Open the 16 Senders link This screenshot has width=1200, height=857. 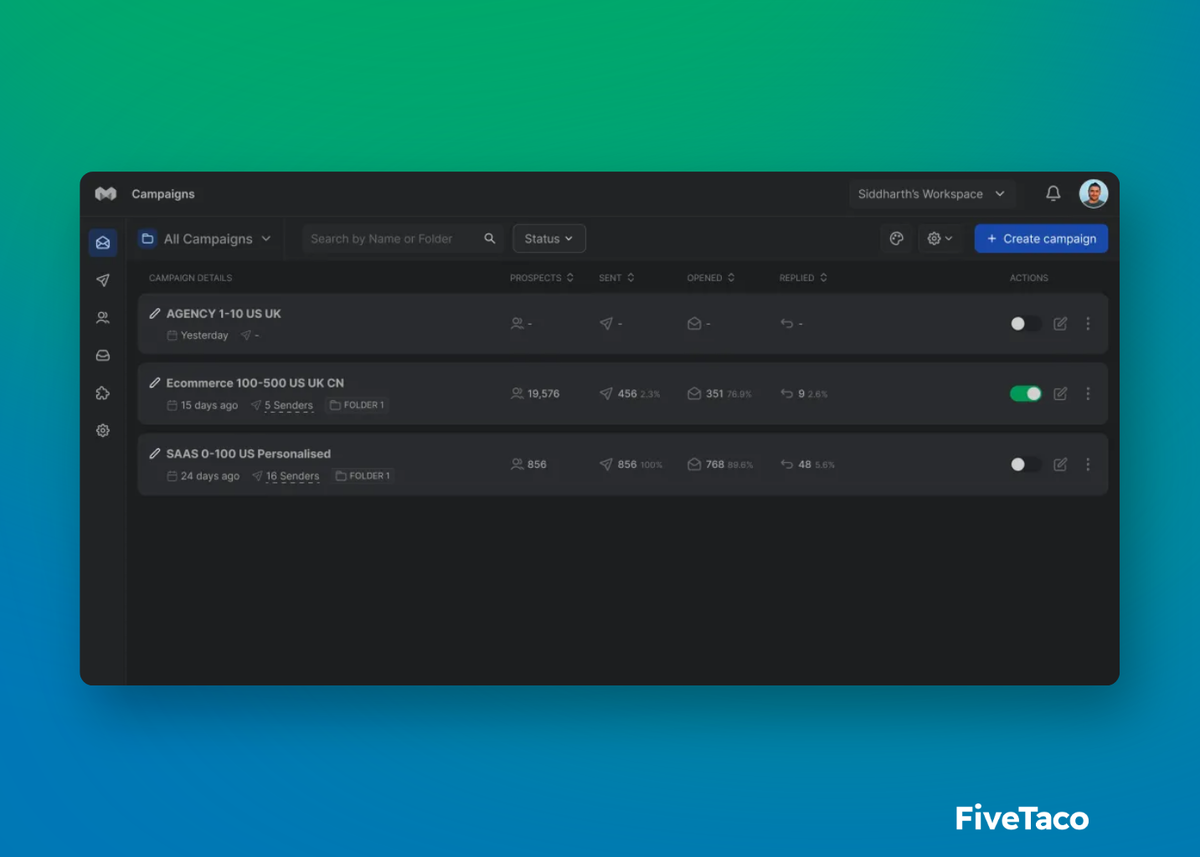(292, 476)
